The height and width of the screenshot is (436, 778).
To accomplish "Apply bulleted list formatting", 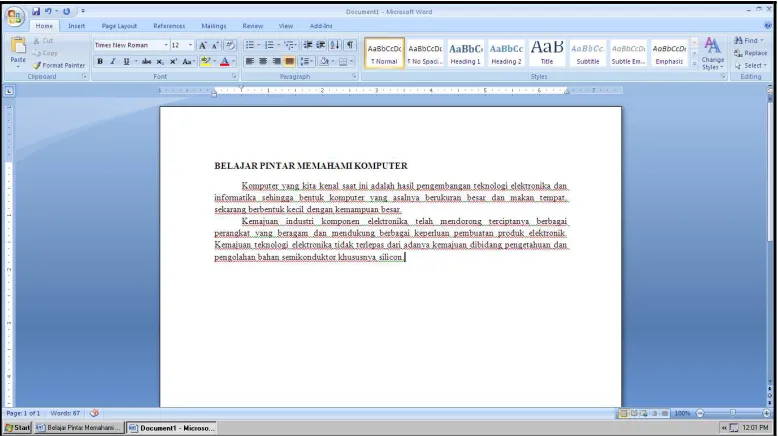I will (x=250, y=45).
